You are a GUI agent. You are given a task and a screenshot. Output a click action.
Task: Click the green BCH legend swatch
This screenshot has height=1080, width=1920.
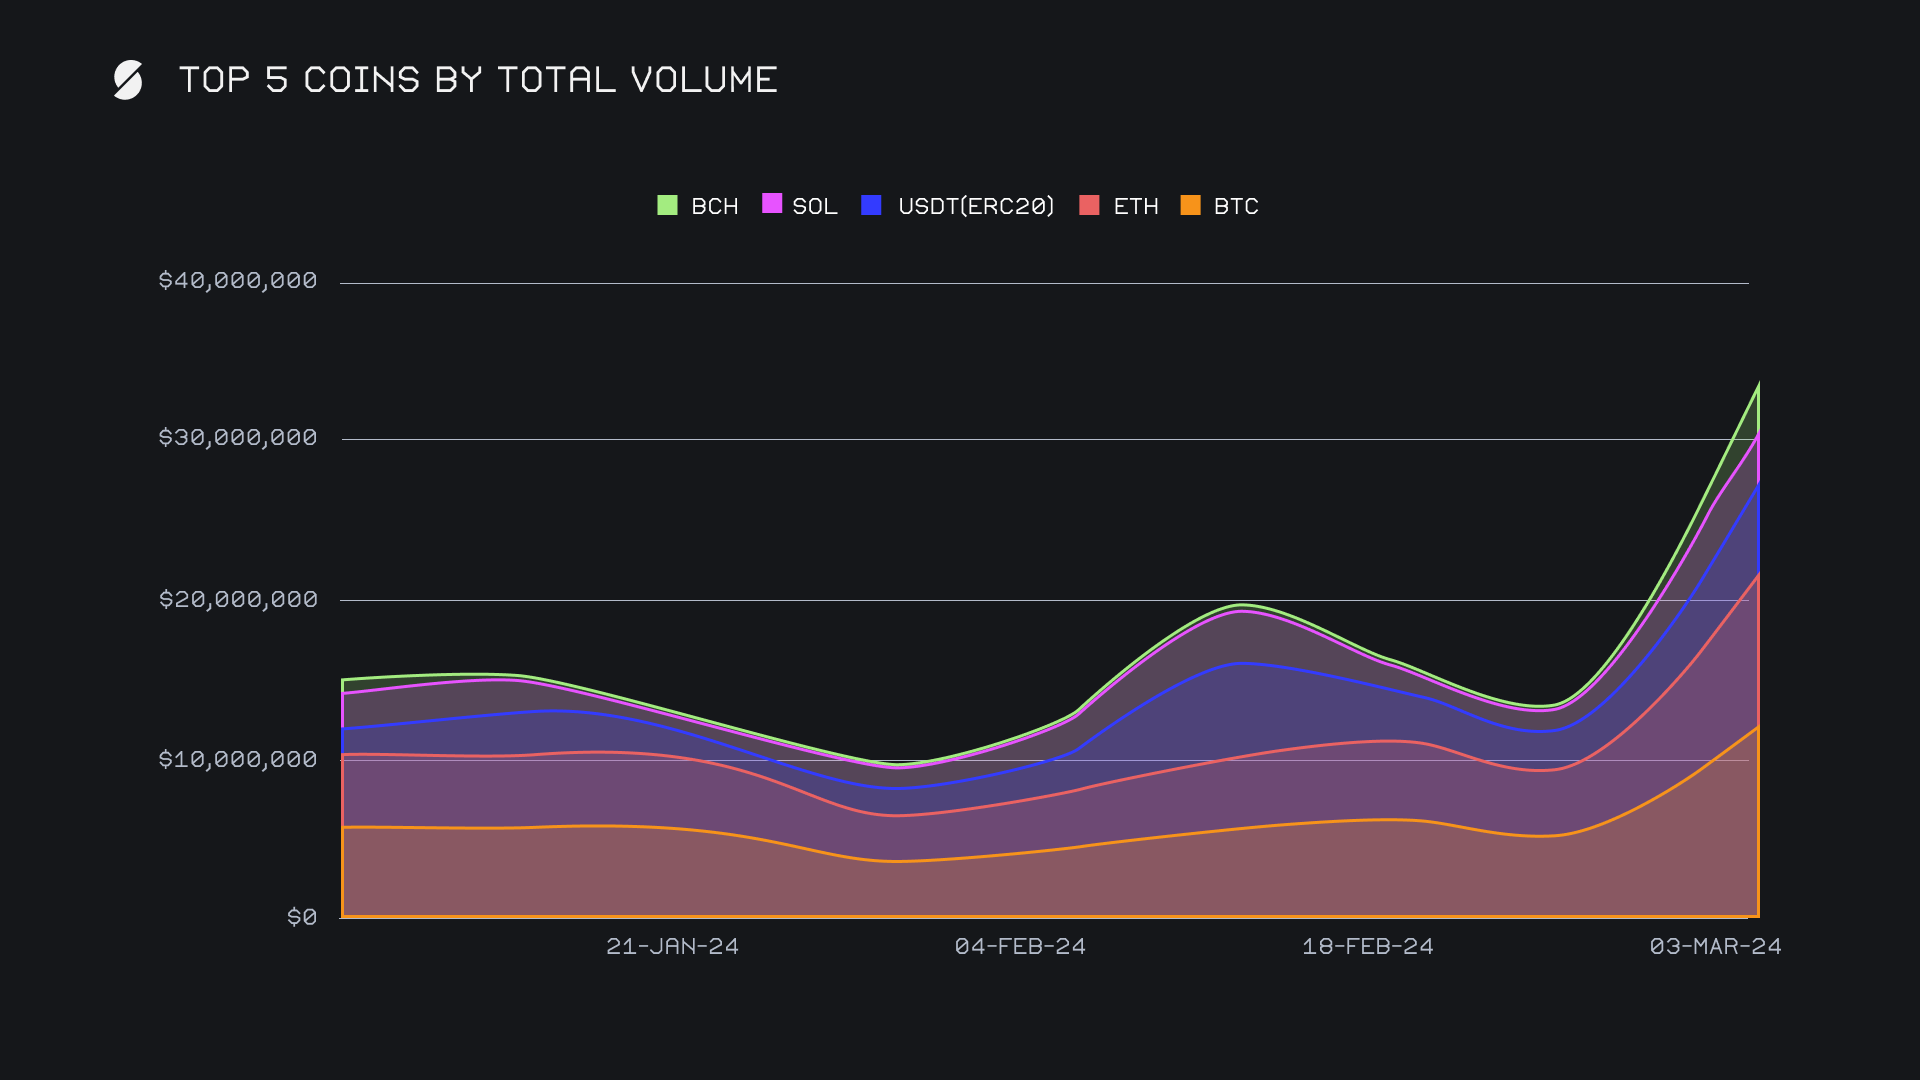tap(667, 205)
